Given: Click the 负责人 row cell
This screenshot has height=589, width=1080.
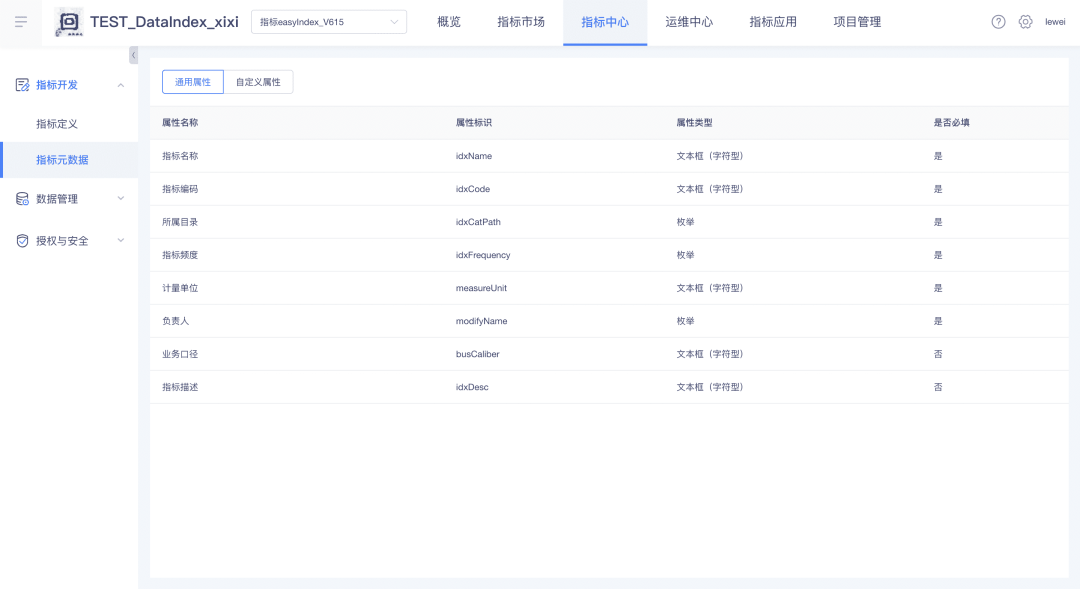Looking at the screenshot, I should 176,321.
